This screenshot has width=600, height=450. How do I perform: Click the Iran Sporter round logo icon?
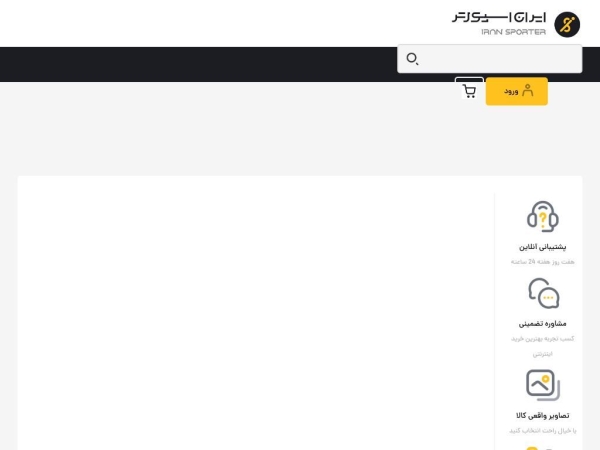pyautogui.click(x=567, y=24)
